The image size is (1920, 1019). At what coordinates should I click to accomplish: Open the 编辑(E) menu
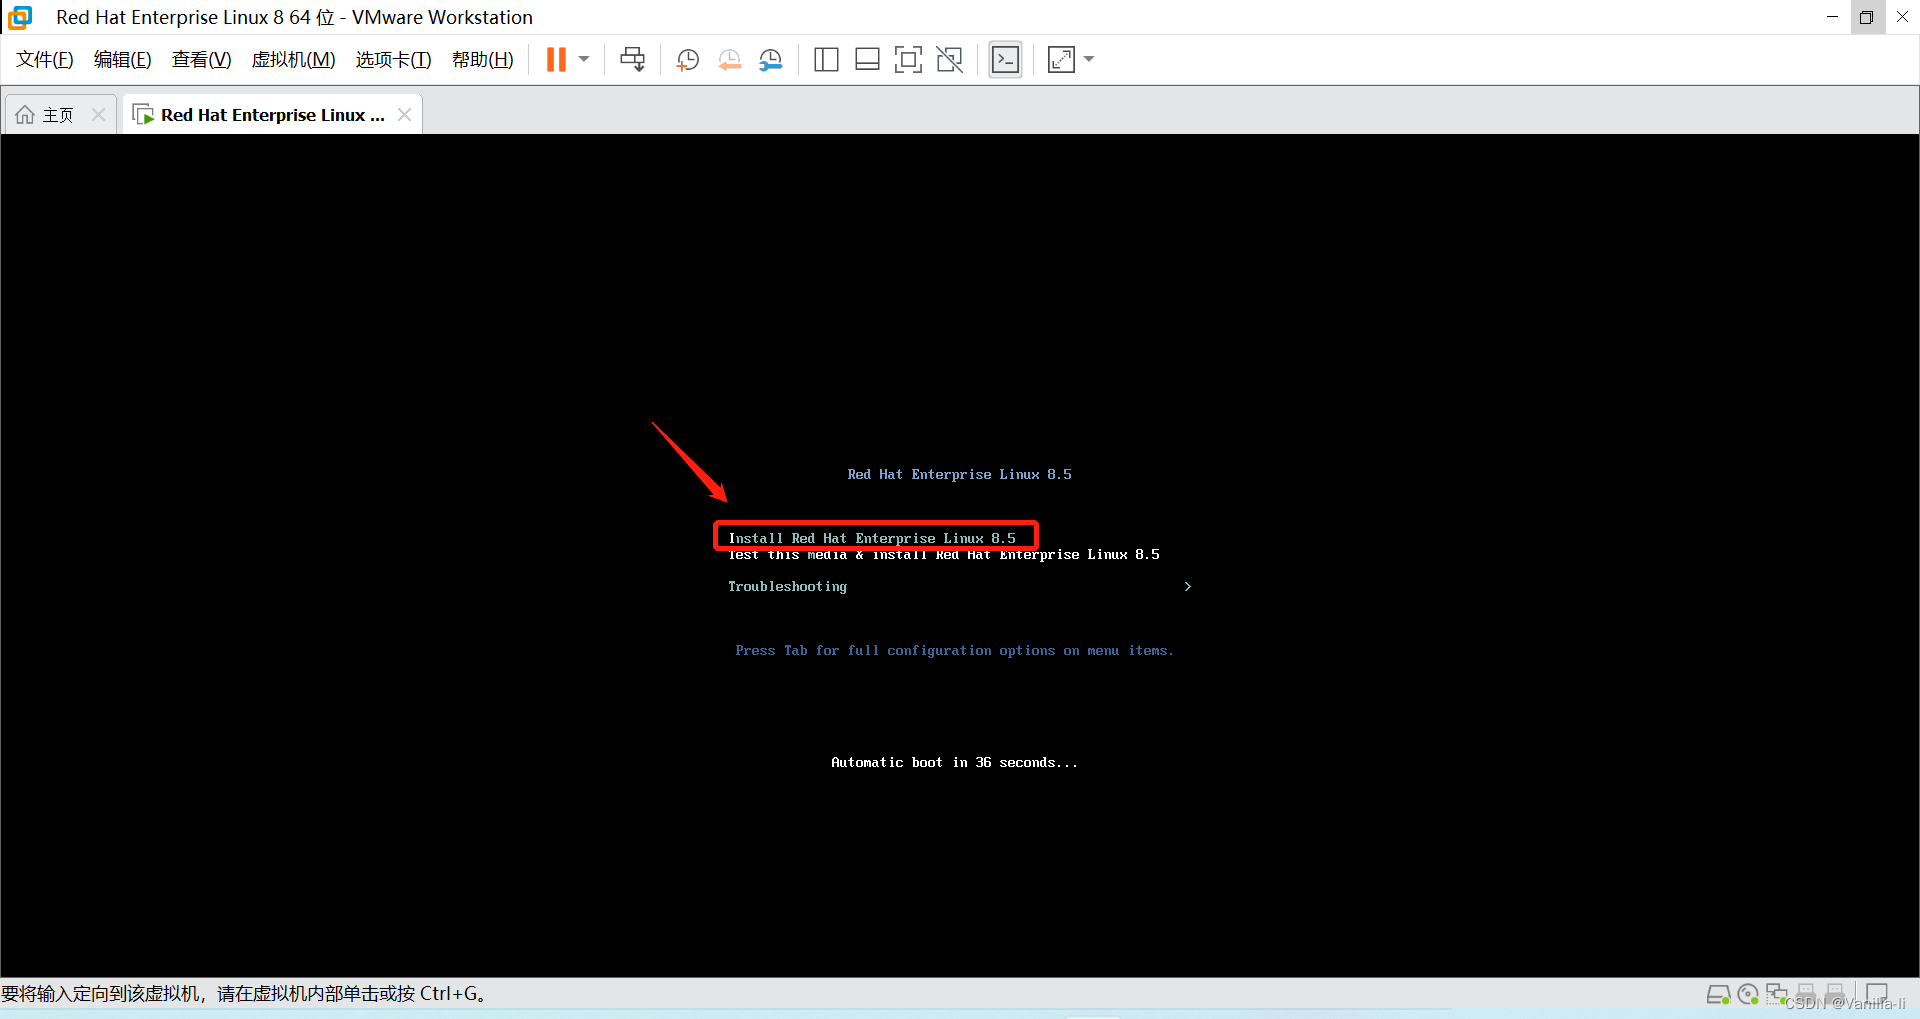122,60
